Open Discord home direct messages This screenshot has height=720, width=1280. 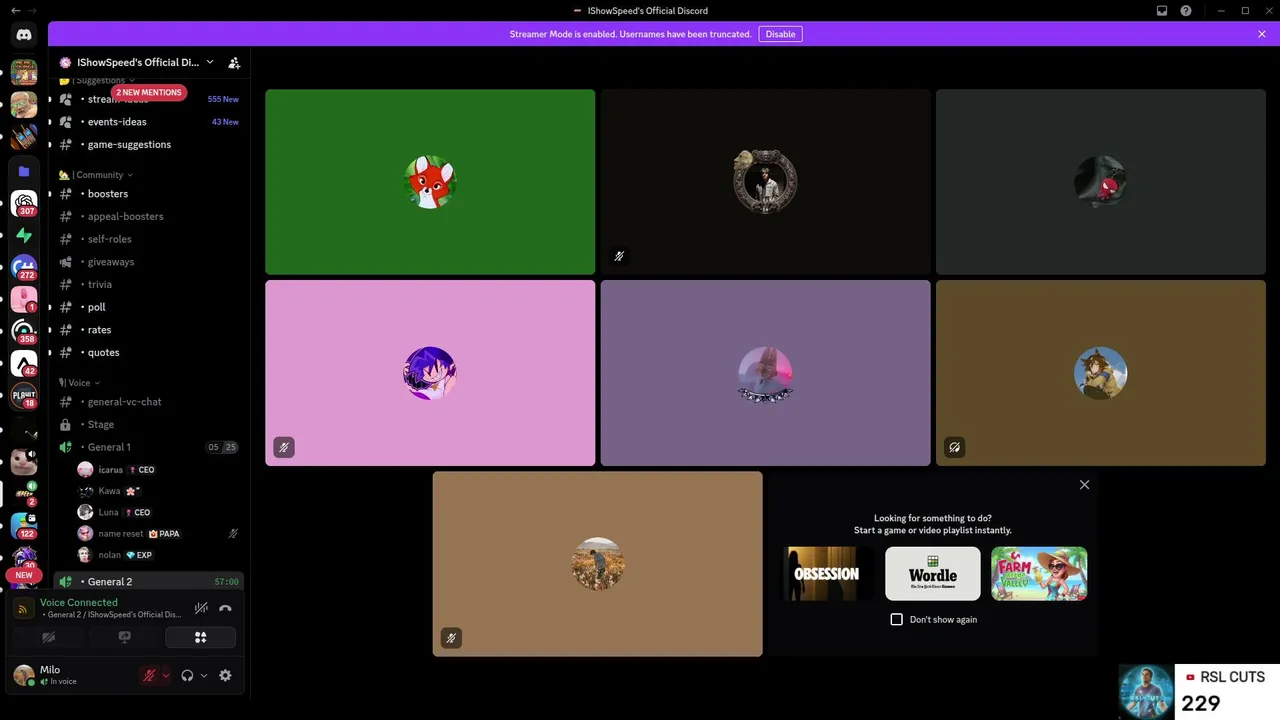pos(24,34)
